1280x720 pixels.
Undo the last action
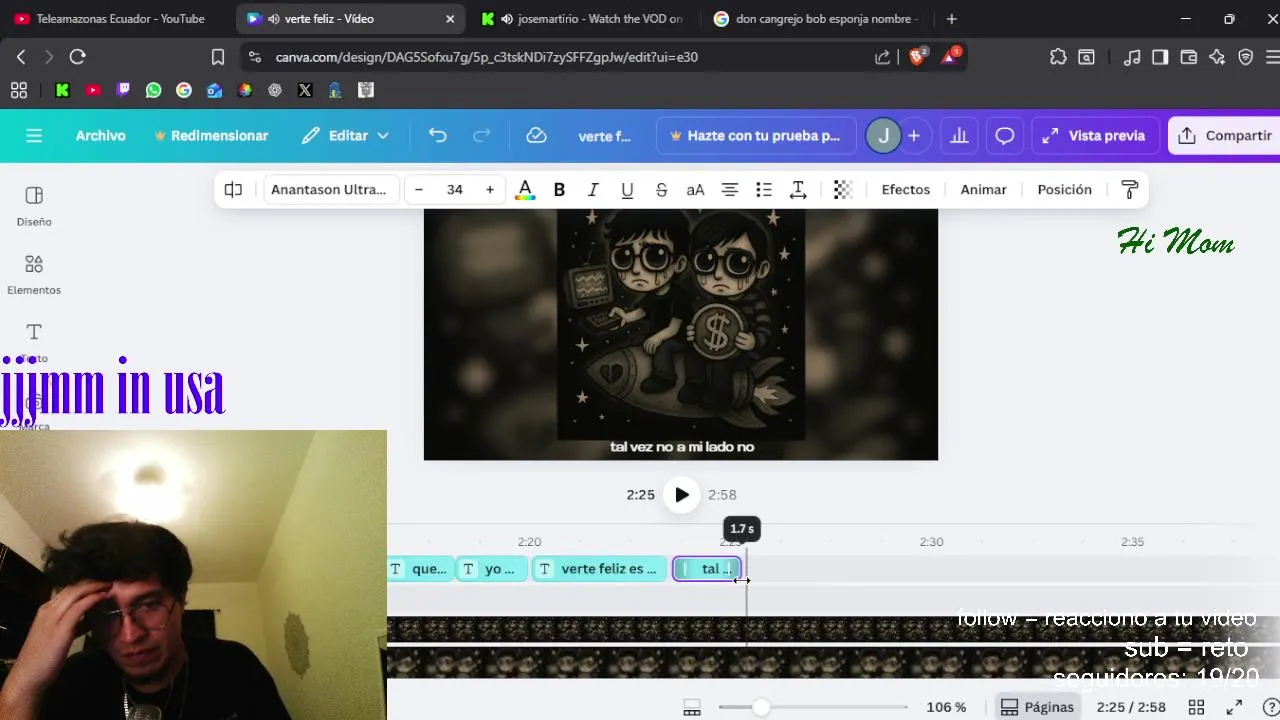pyautogui.click(x=437, y=136)
